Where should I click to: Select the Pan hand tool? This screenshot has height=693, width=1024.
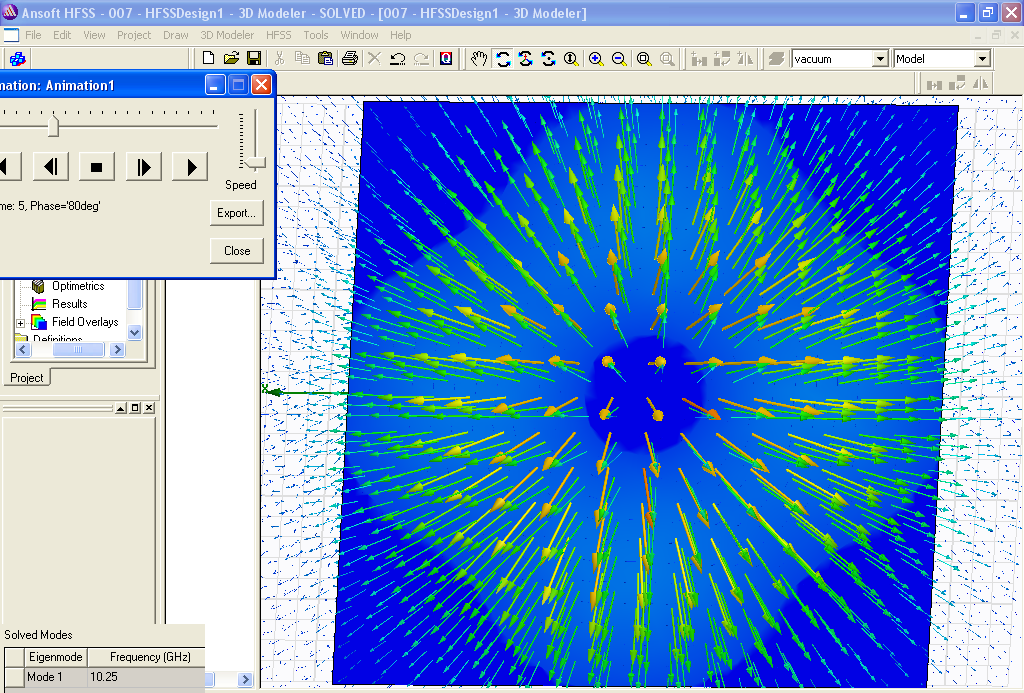[x=479, y=59]
